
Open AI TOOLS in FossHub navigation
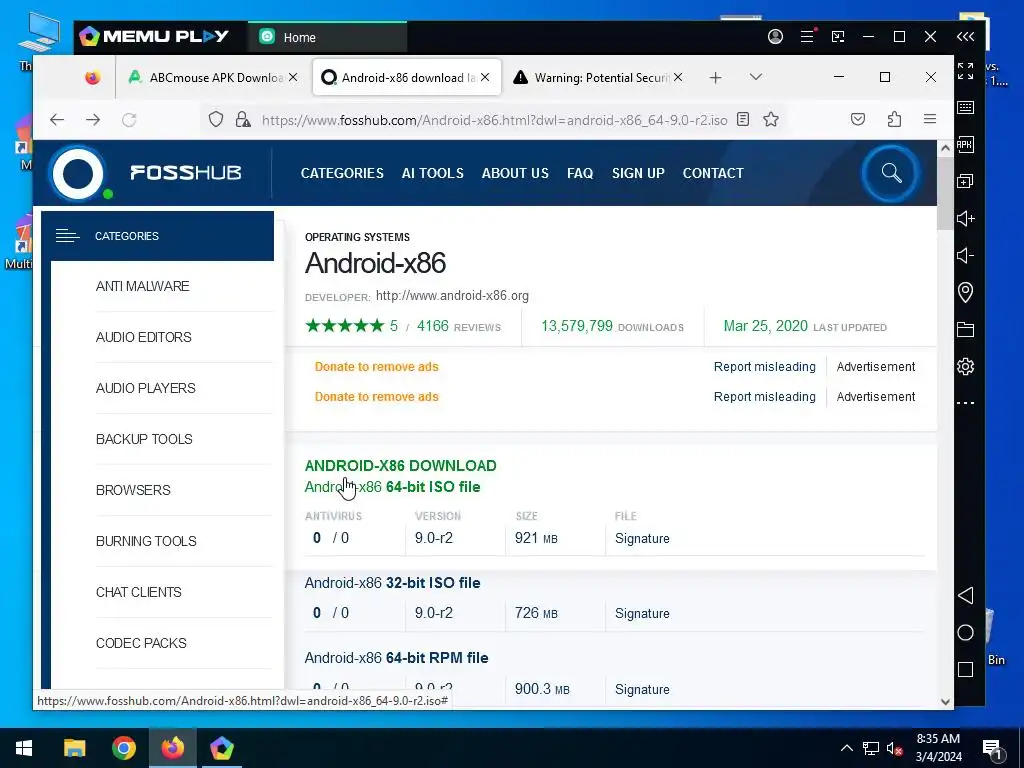point(432,173)
